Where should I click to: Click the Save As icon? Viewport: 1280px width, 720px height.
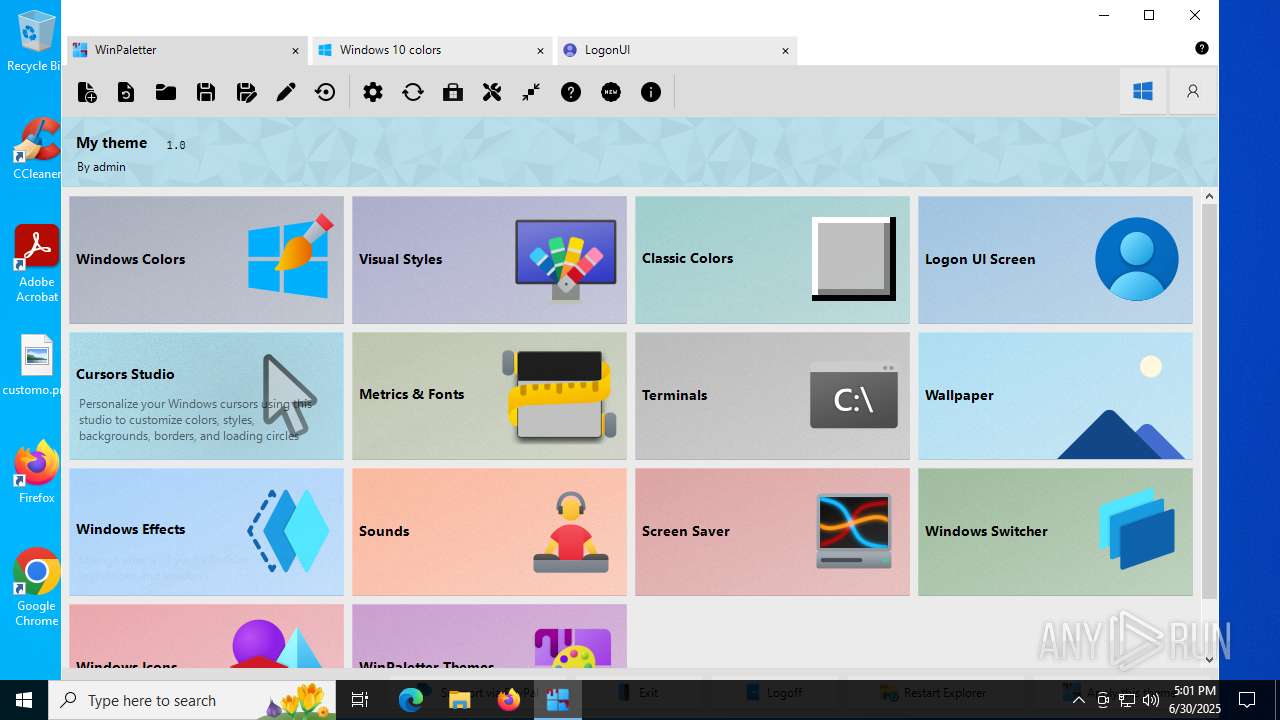coord(246,92)
